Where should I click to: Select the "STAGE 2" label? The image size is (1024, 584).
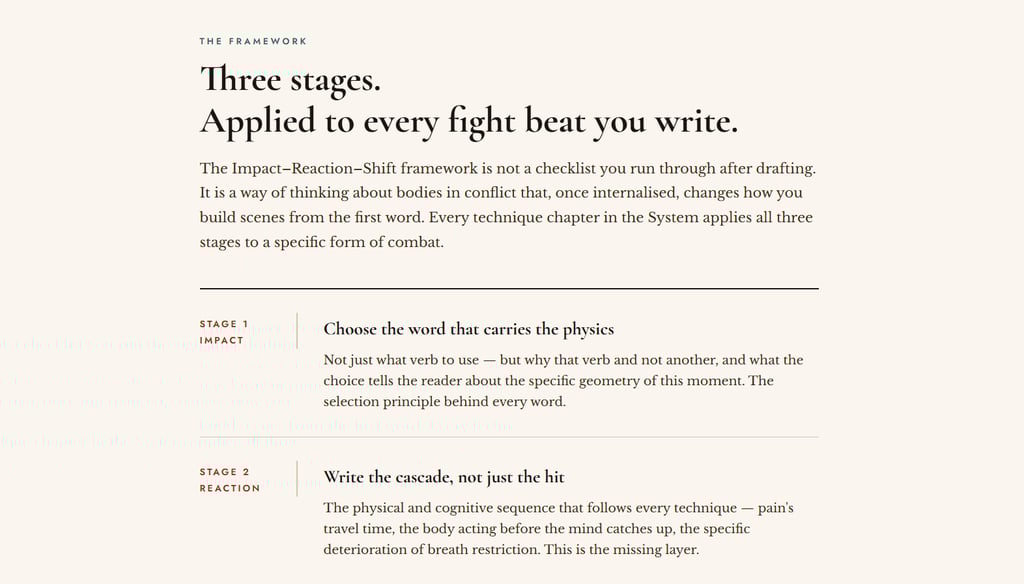click(x=225, y=472)
